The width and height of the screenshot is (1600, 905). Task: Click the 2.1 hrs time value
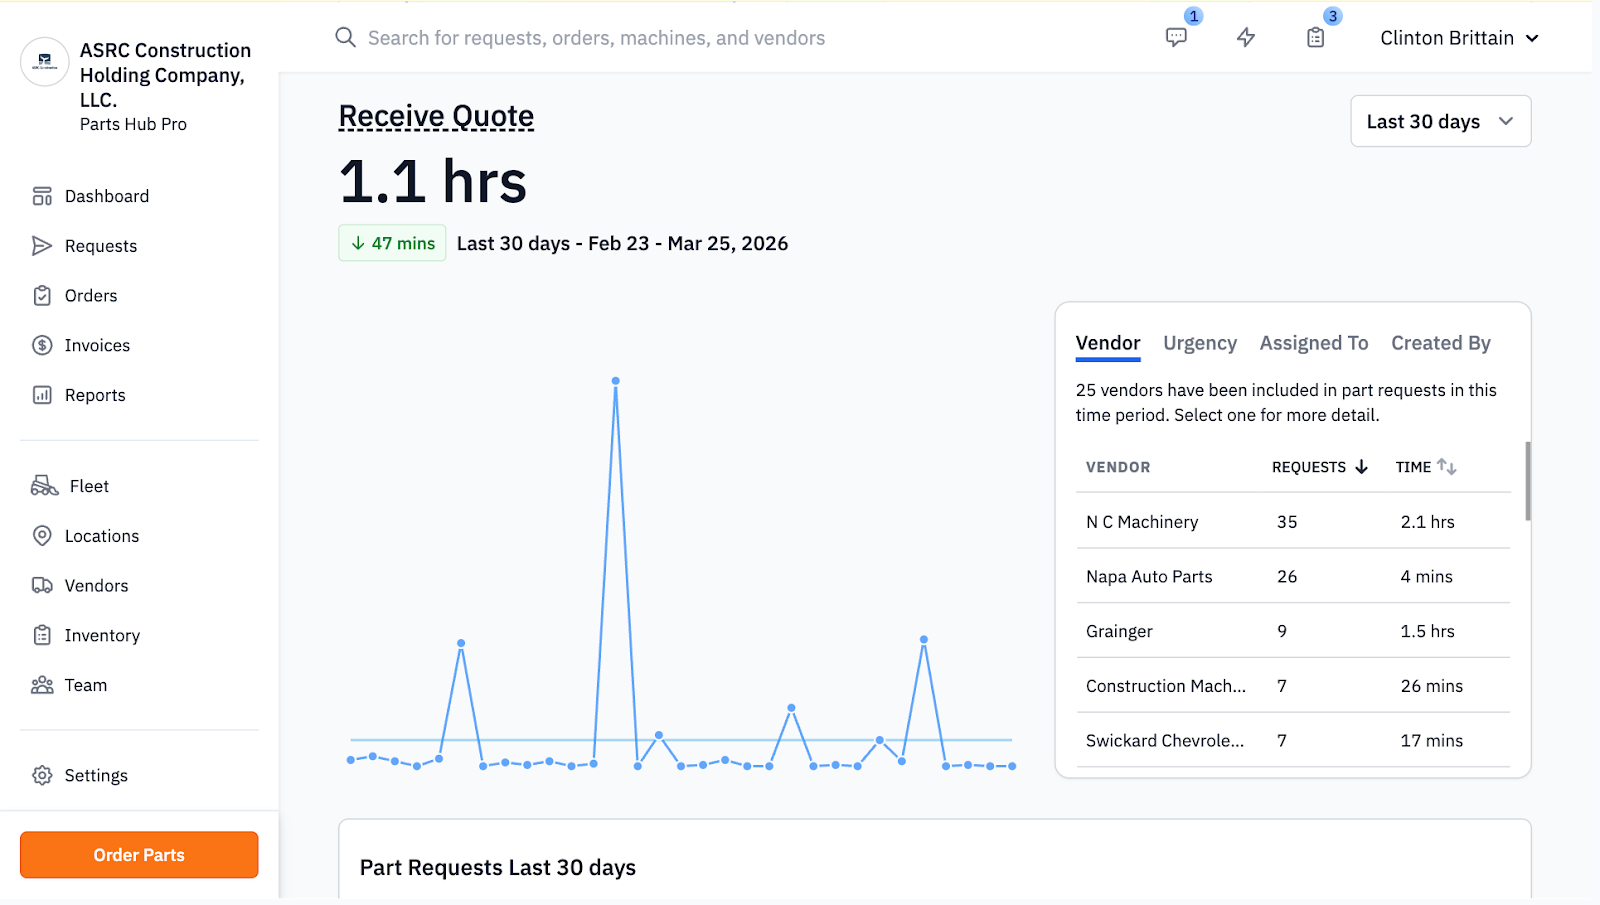tap(1427, 522)
